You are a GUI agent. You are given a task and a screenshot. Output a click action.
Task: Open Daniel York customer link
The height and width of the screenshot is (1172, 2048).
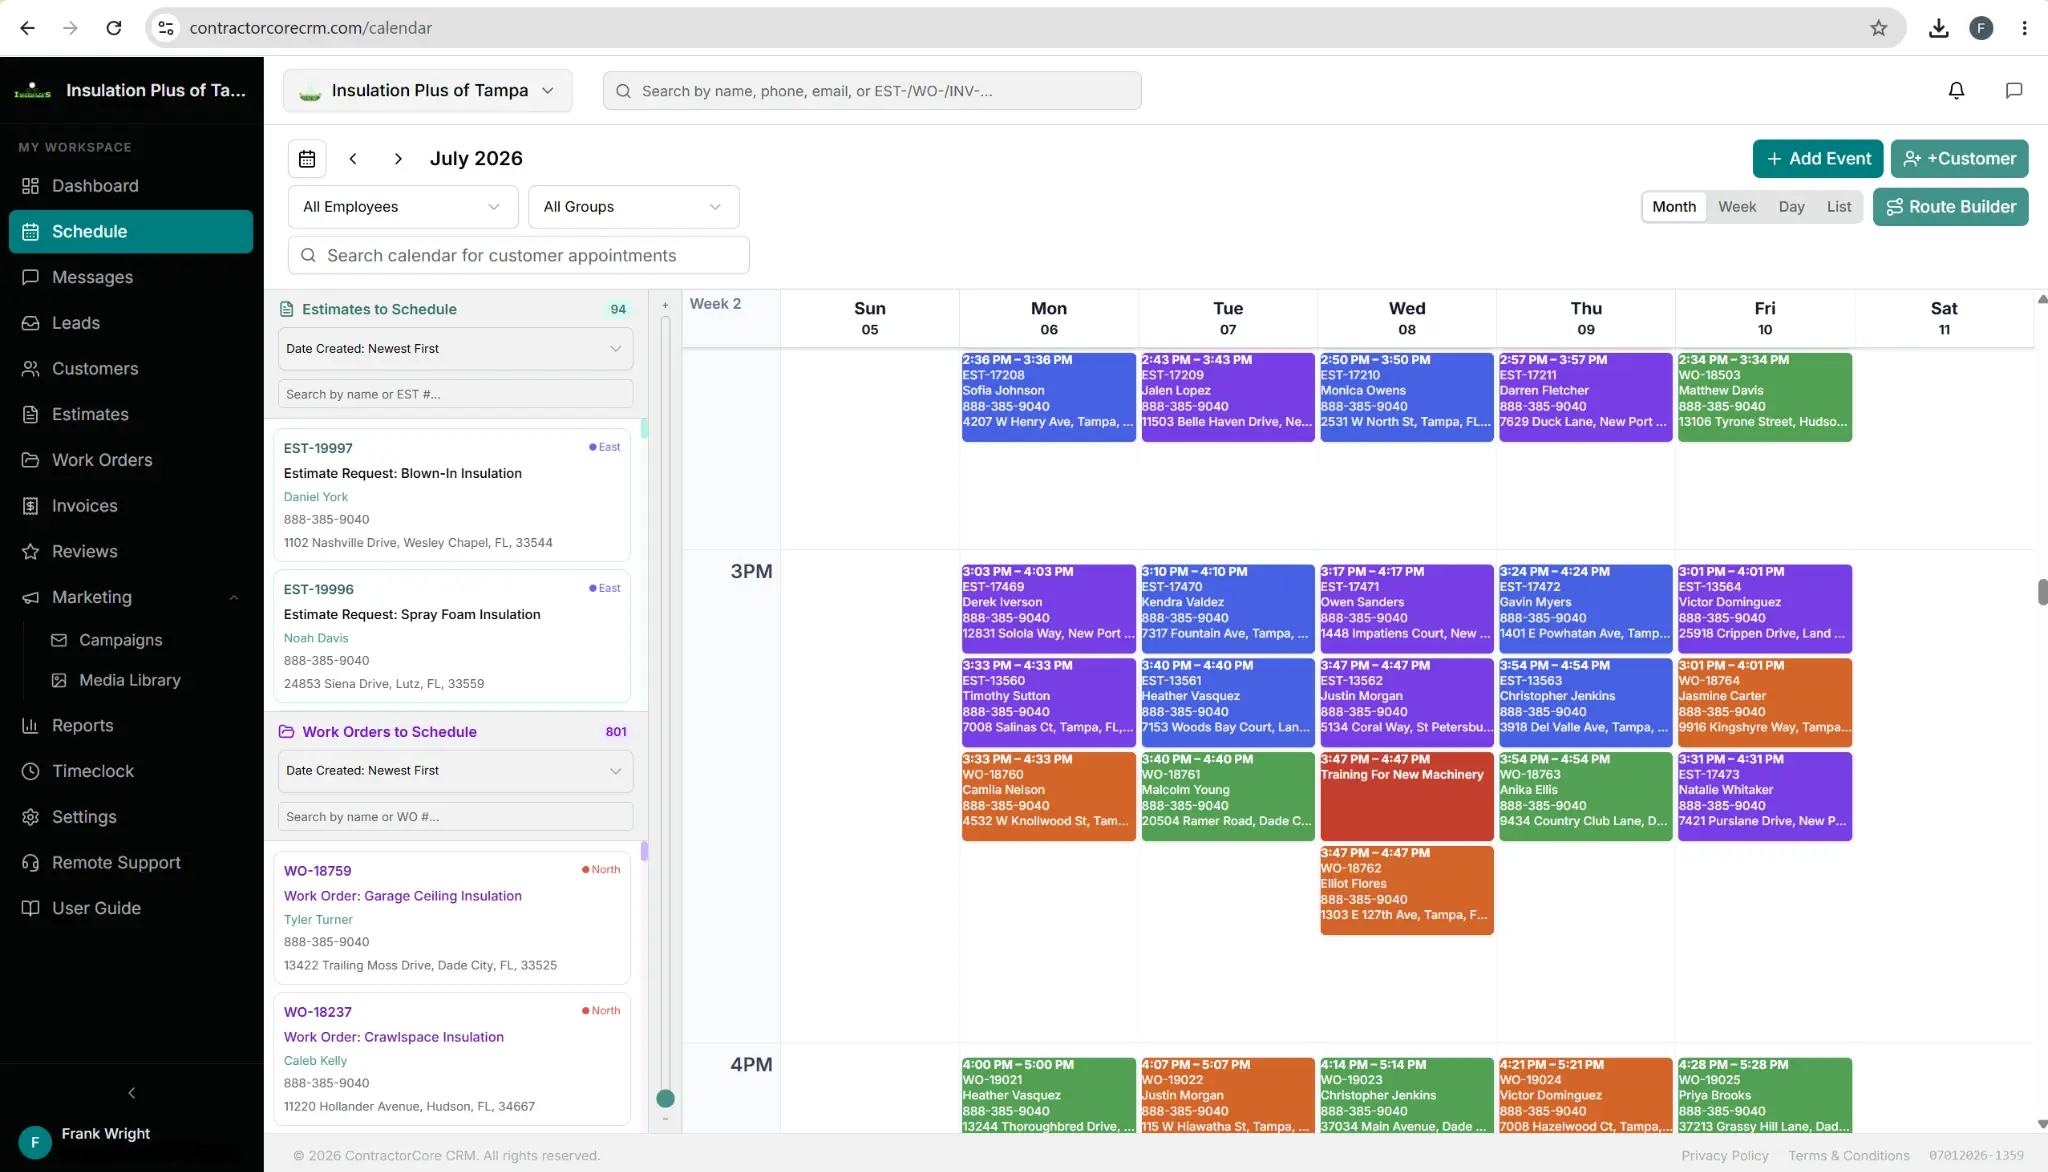click(x=316, y=497)
